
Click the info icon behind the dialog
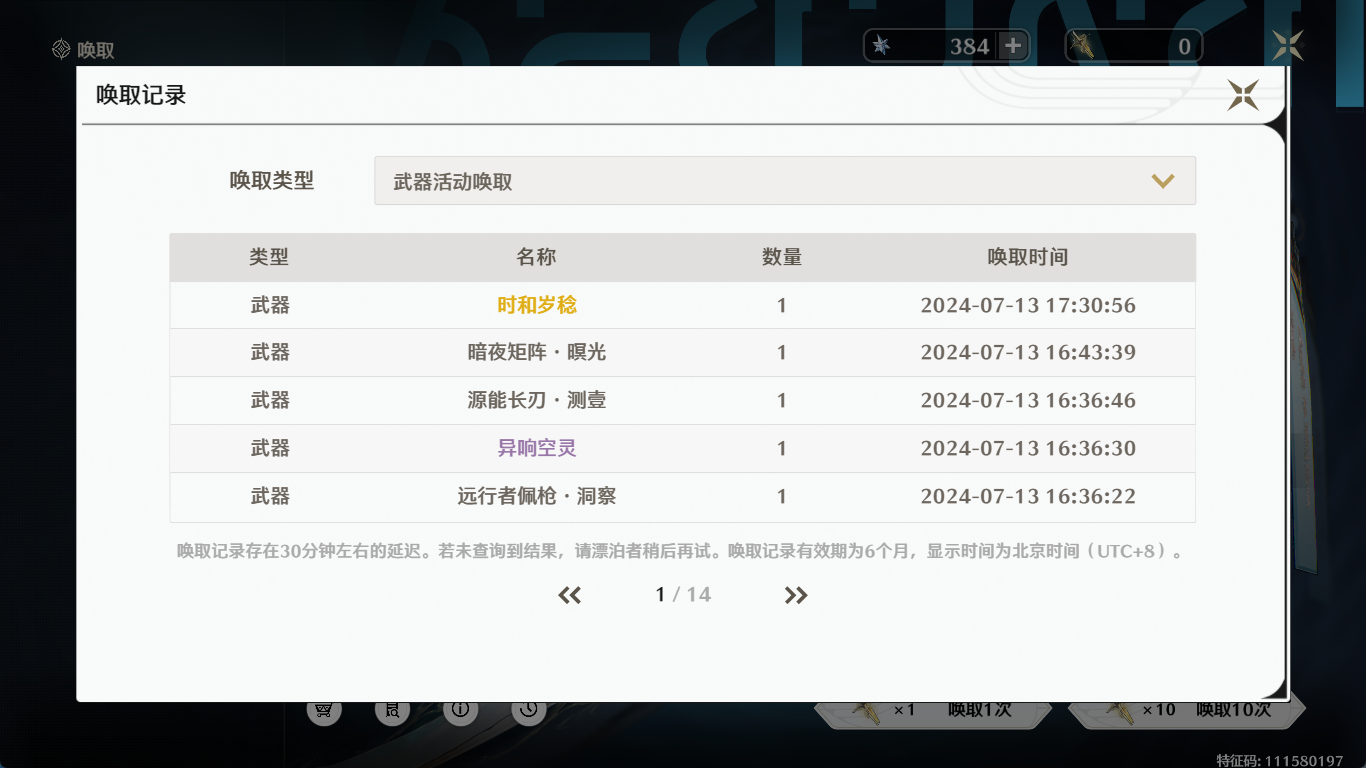click(460, 710)
